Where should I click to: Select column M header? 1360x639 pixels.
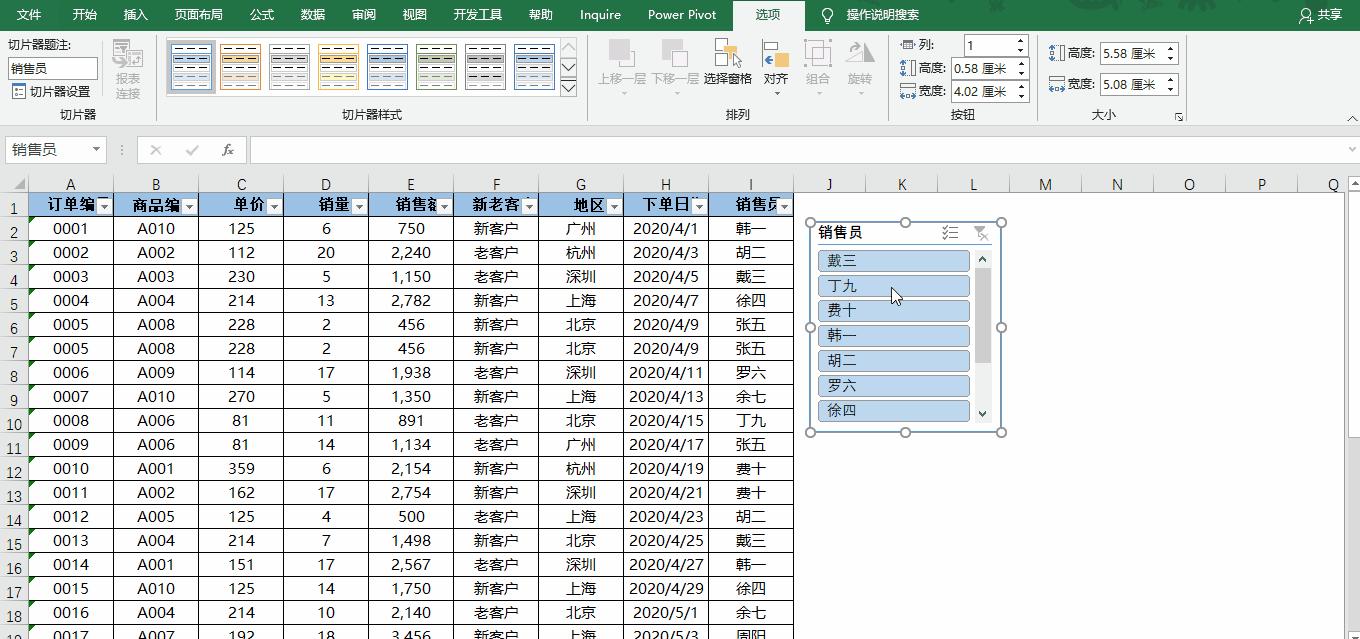click(1045, 184)
